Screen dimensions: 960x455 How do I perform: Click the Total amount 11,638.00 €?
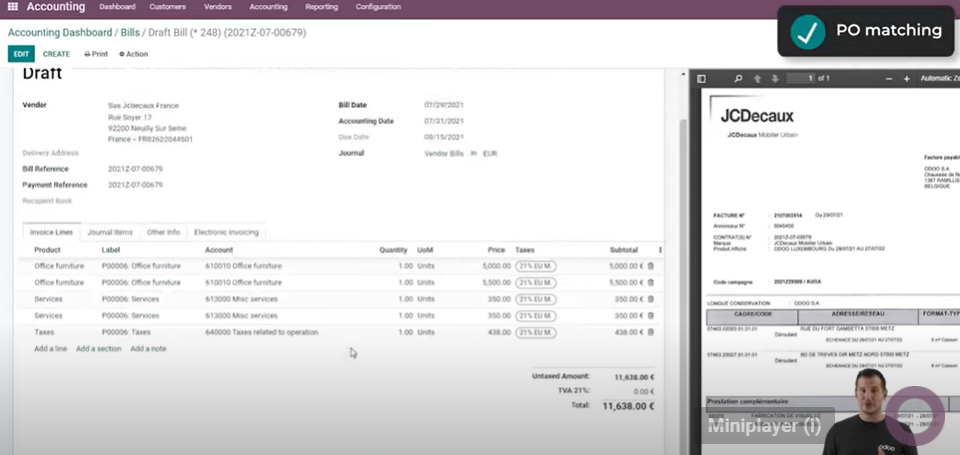(628, 406)
